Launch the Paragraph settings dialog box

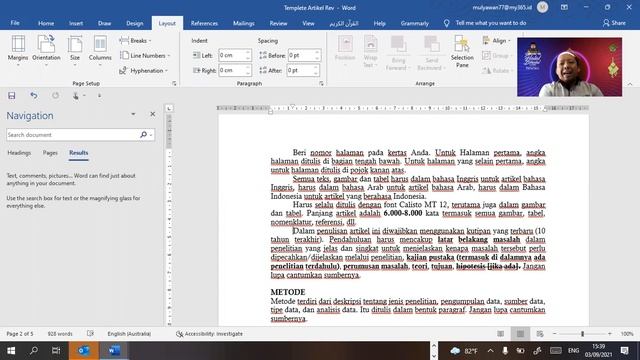(321, 83)
